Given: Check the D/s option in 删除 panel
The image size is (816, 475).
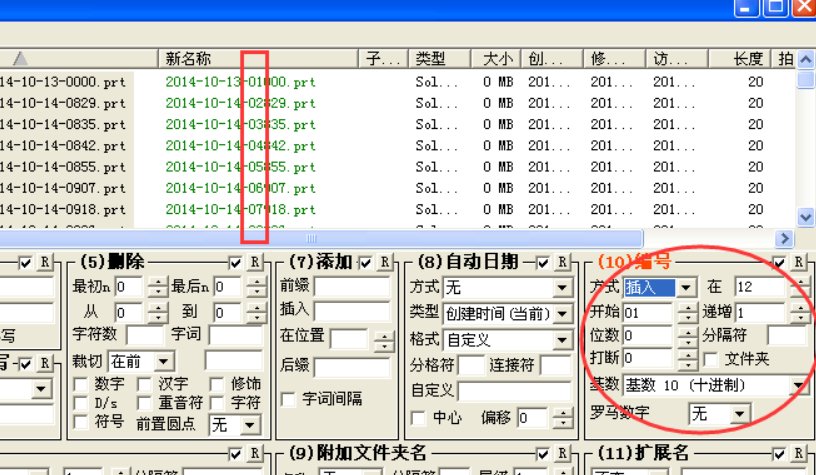Looking at the screenshot, I should click(x=81, y=403).
